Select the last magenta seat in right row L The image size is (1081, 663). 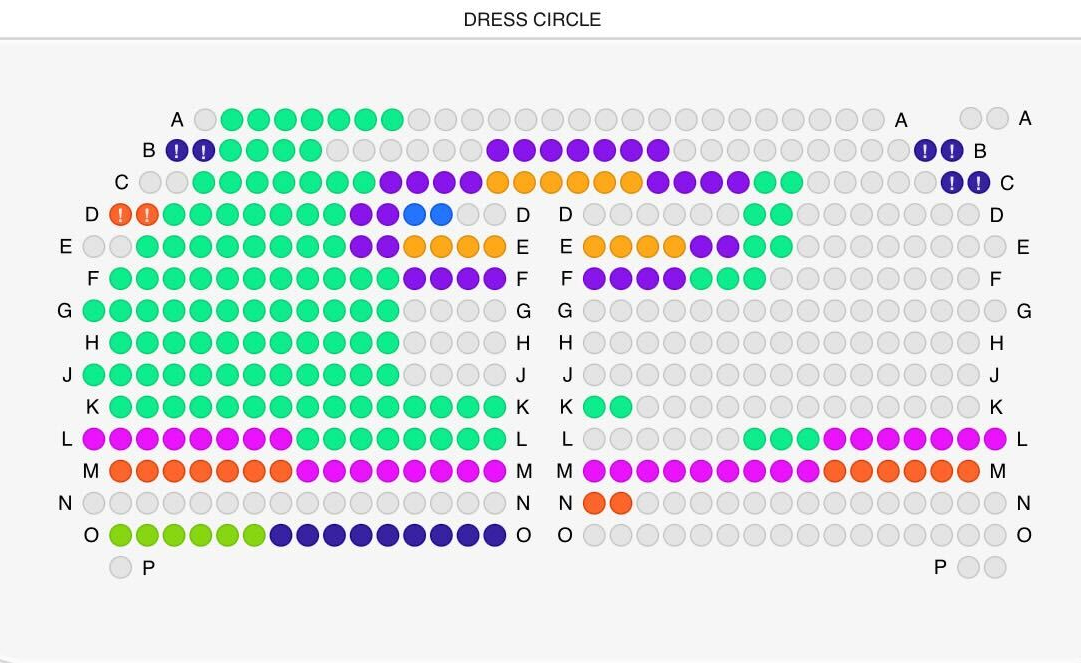tap(994, 439)
